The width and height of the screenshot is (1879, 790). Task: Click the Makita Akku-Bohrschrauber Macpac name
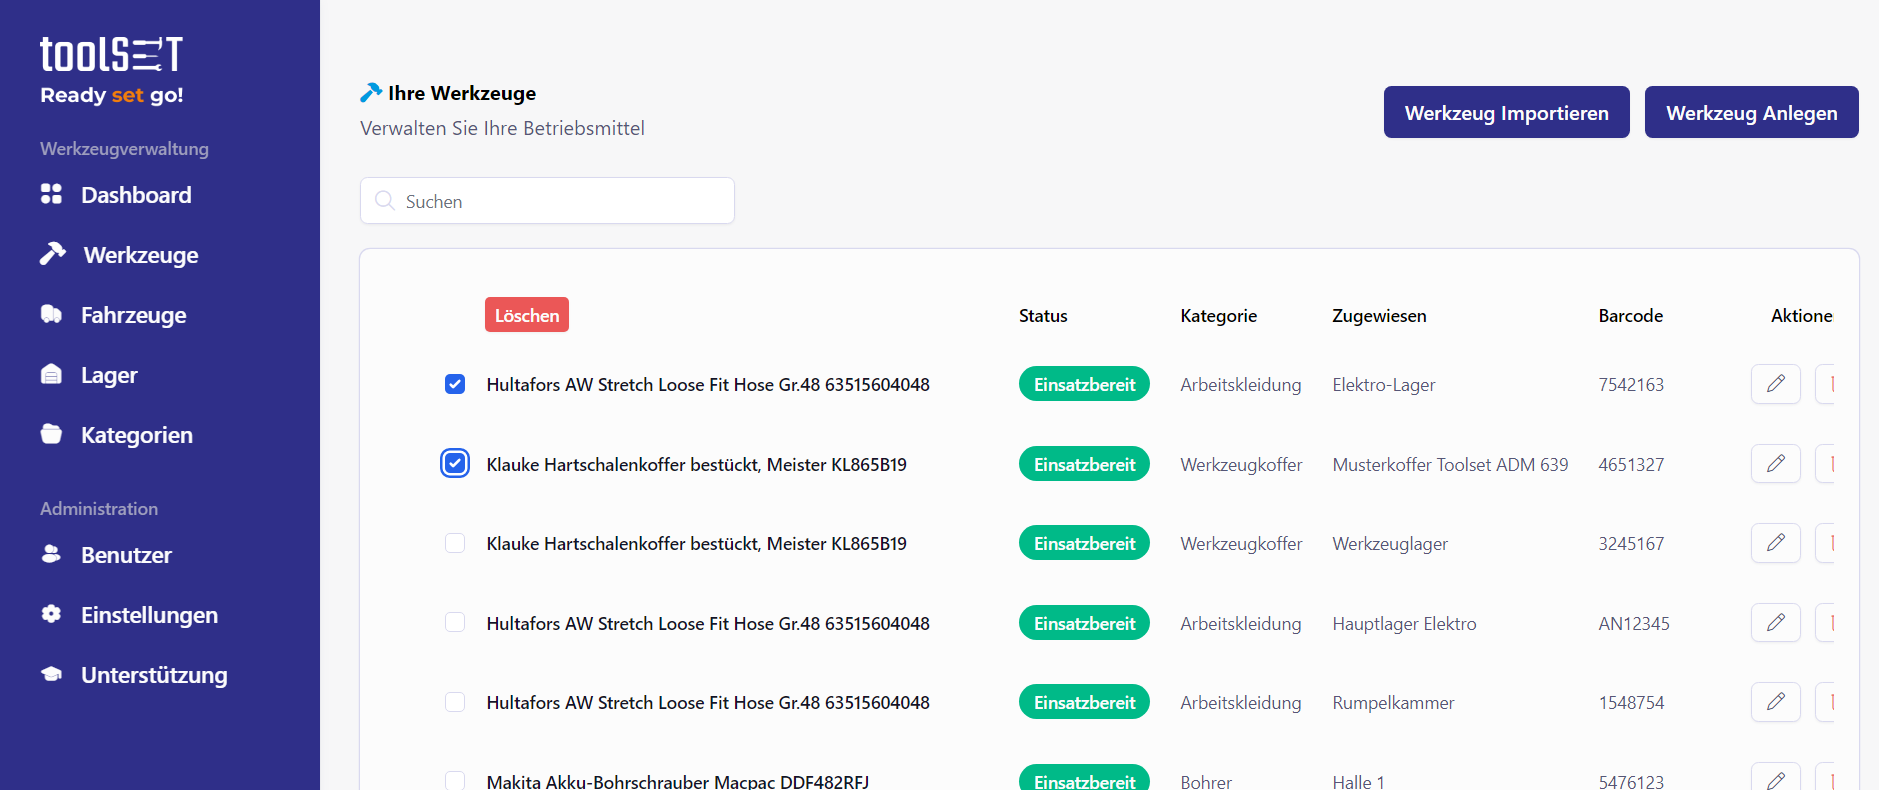(x=678, y=781)
